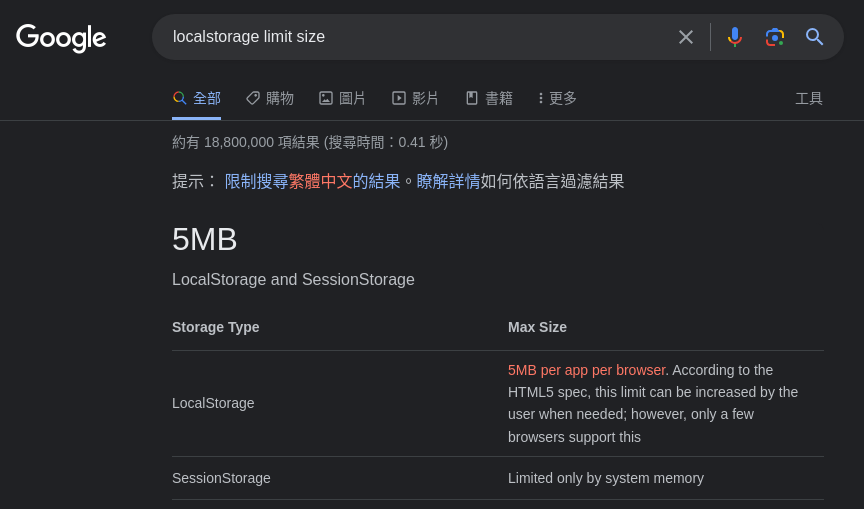
Task: Click the LocalStorage and SessionStorage subtitle
Action: point(293,279)
